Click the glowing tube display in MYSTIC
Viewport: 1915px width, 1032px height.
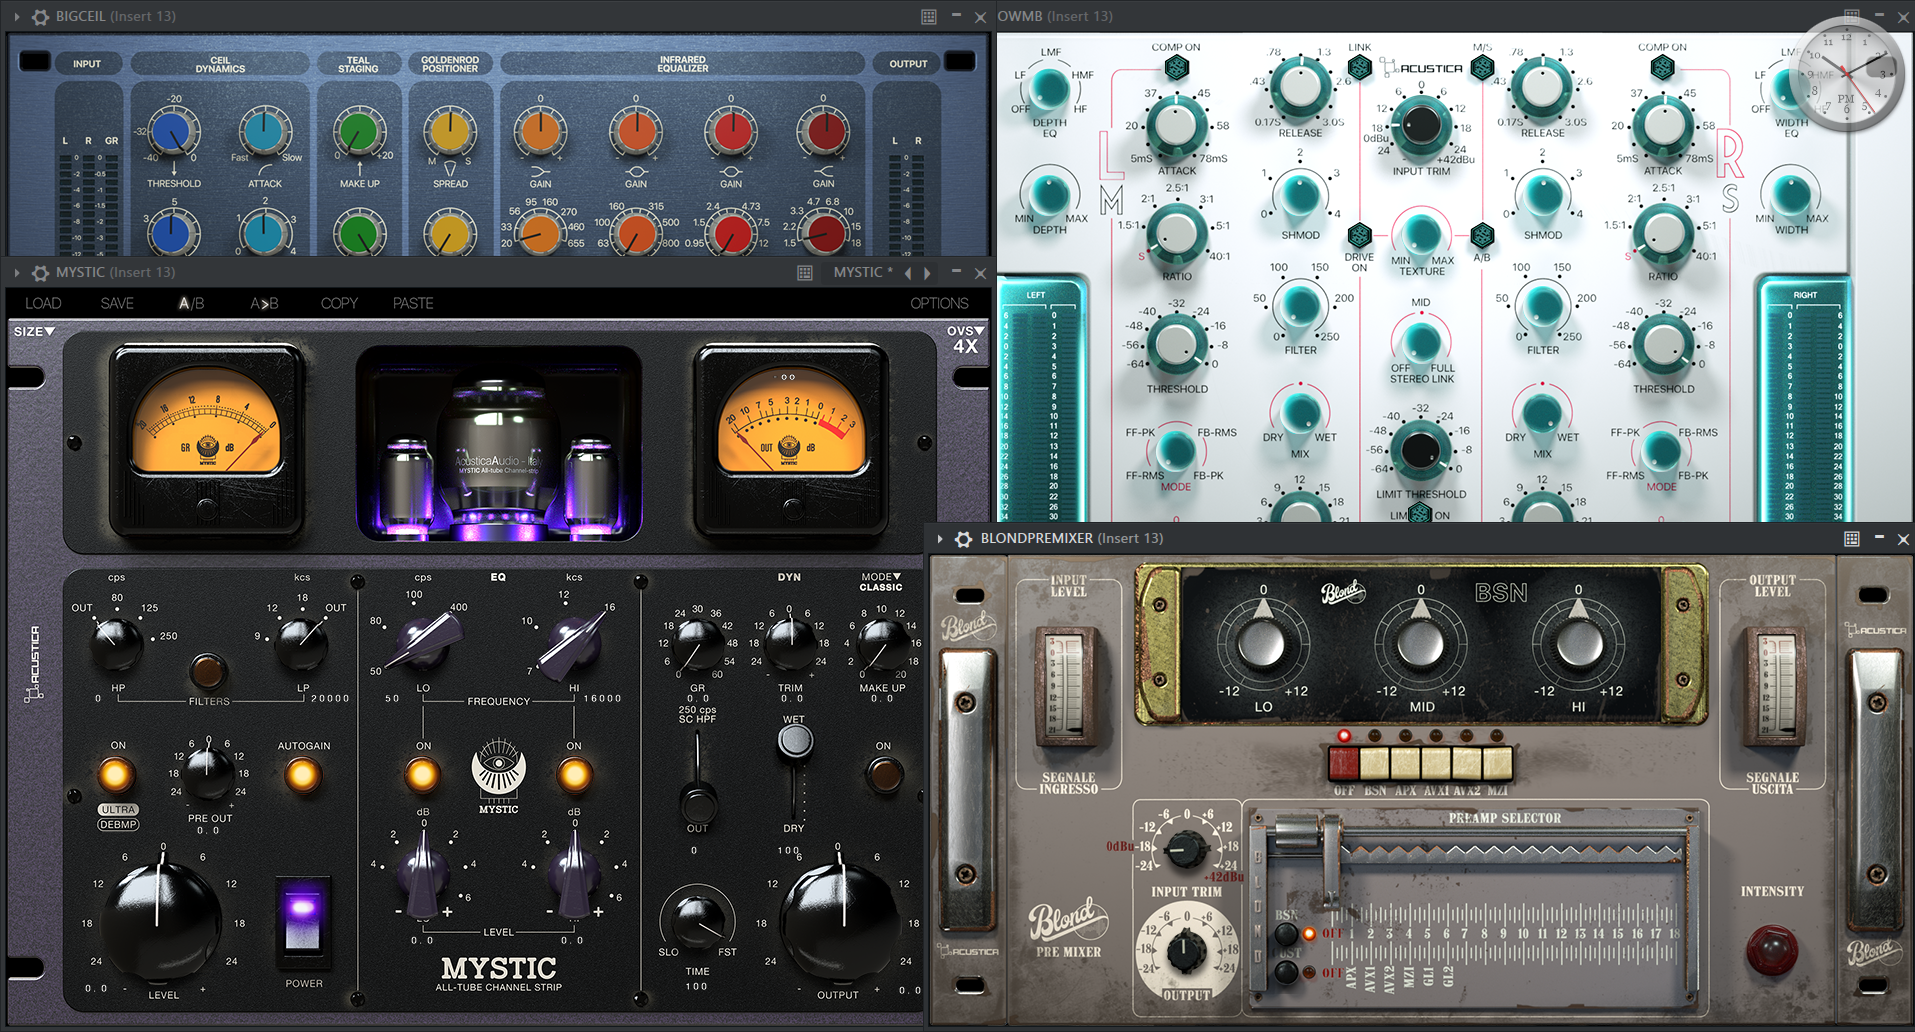(499, 445)
